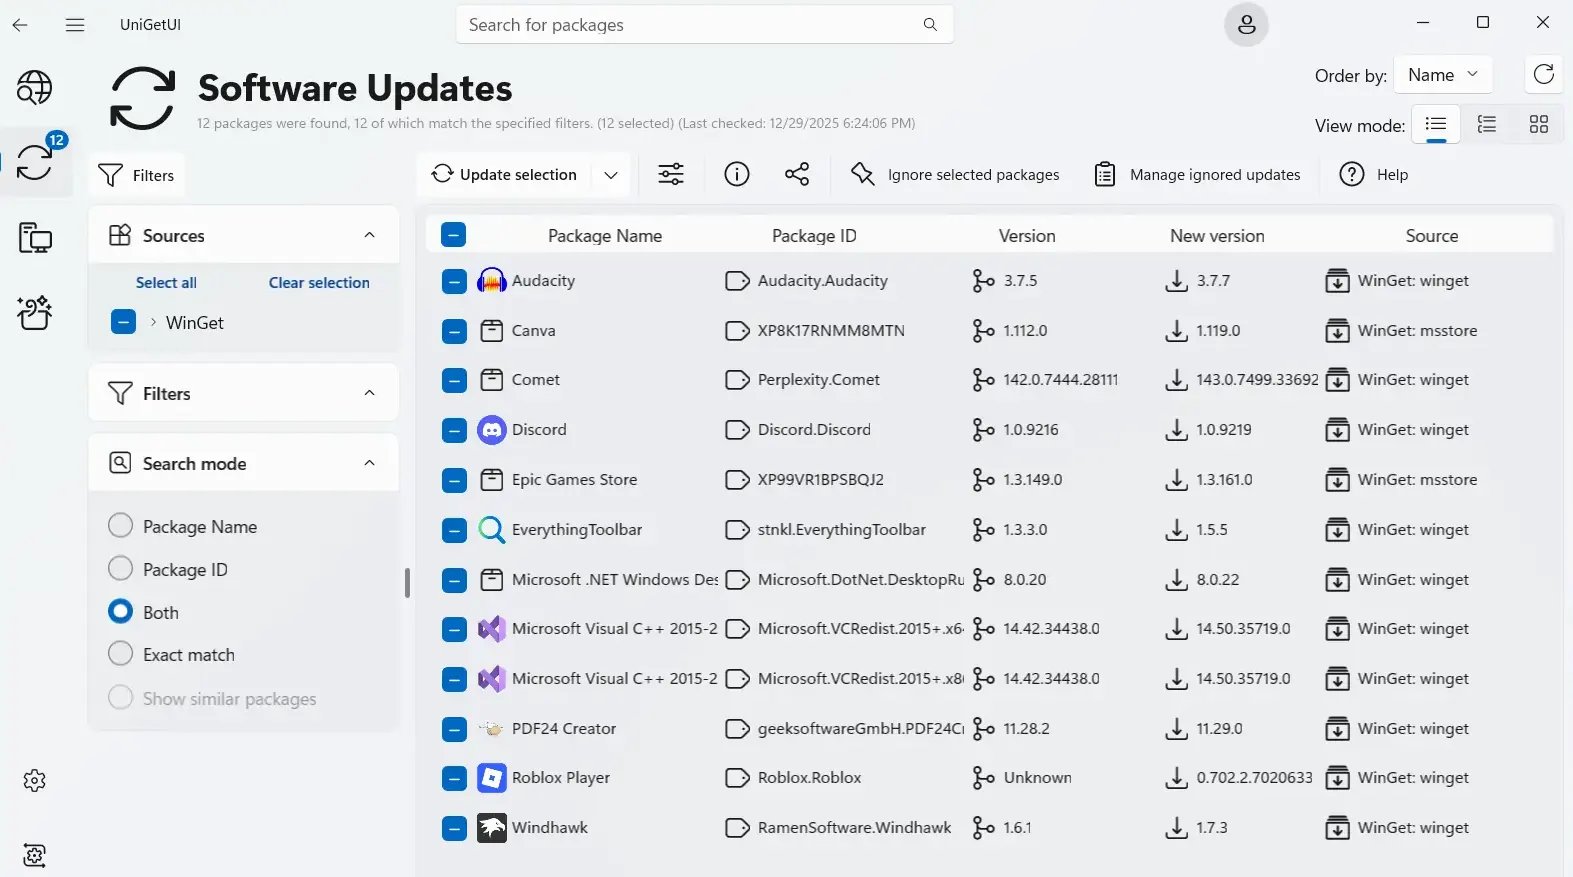Collapse the Filters panel section

[x=369, y=393]
